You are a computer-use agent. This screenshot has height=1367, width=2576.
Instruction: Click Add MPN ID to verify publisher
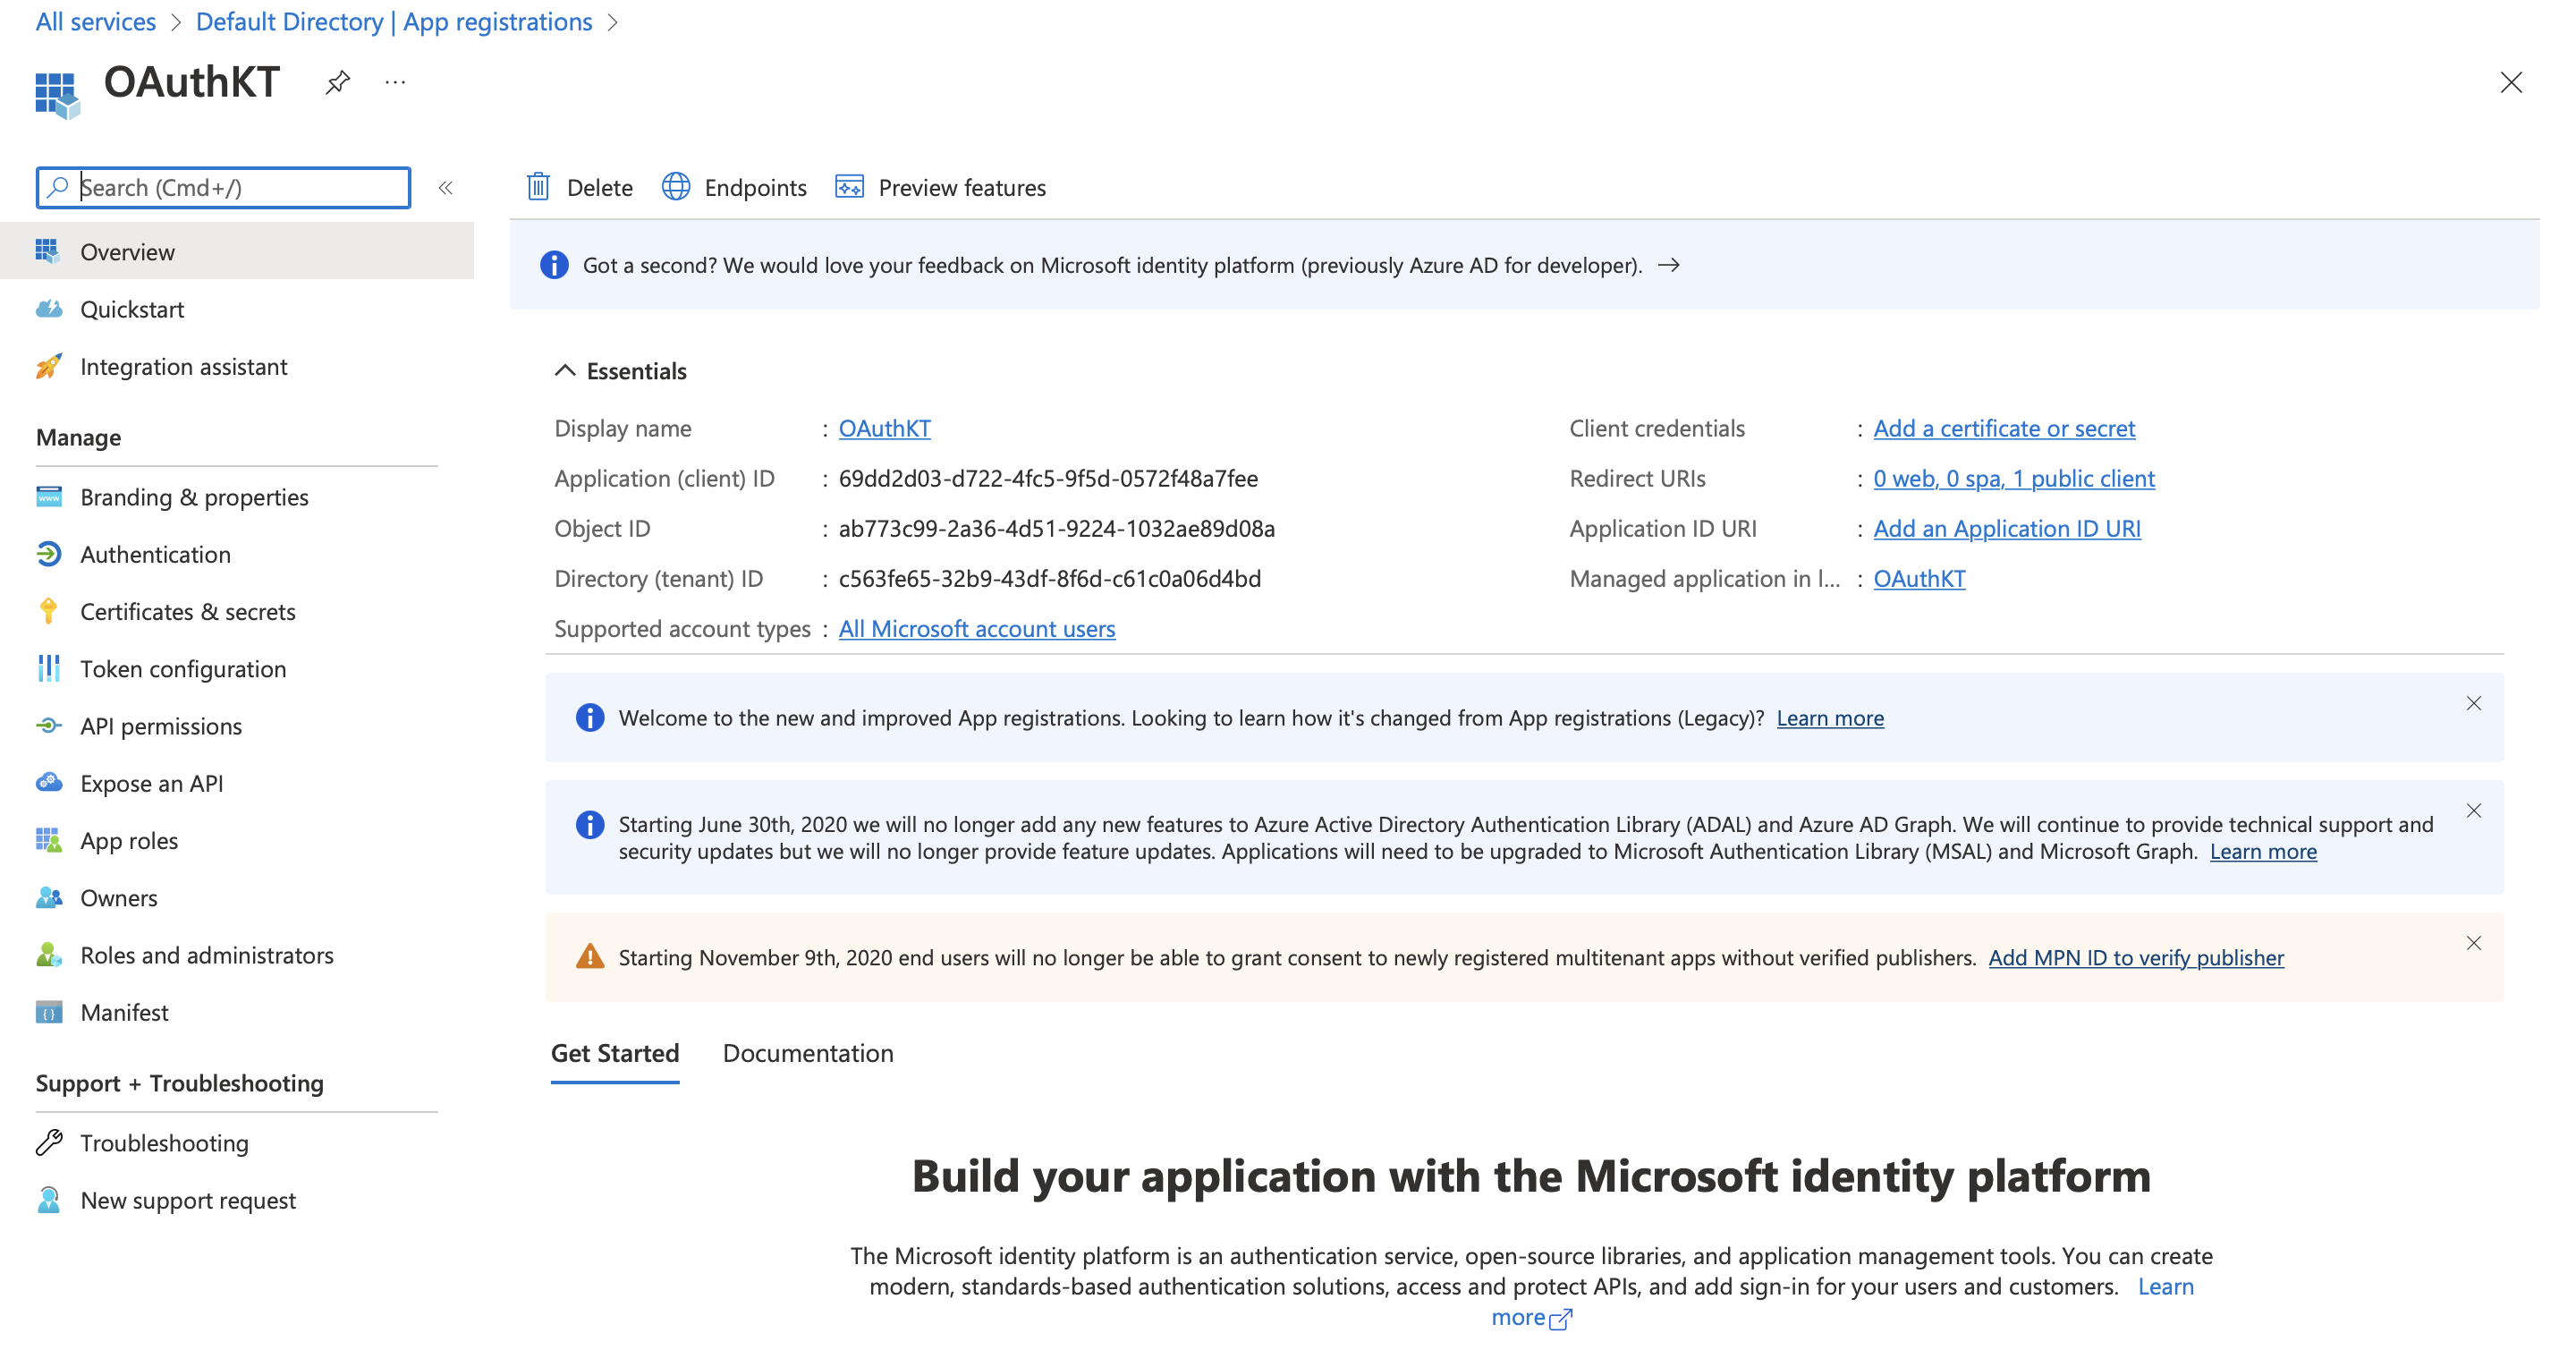pos(2136,958)
